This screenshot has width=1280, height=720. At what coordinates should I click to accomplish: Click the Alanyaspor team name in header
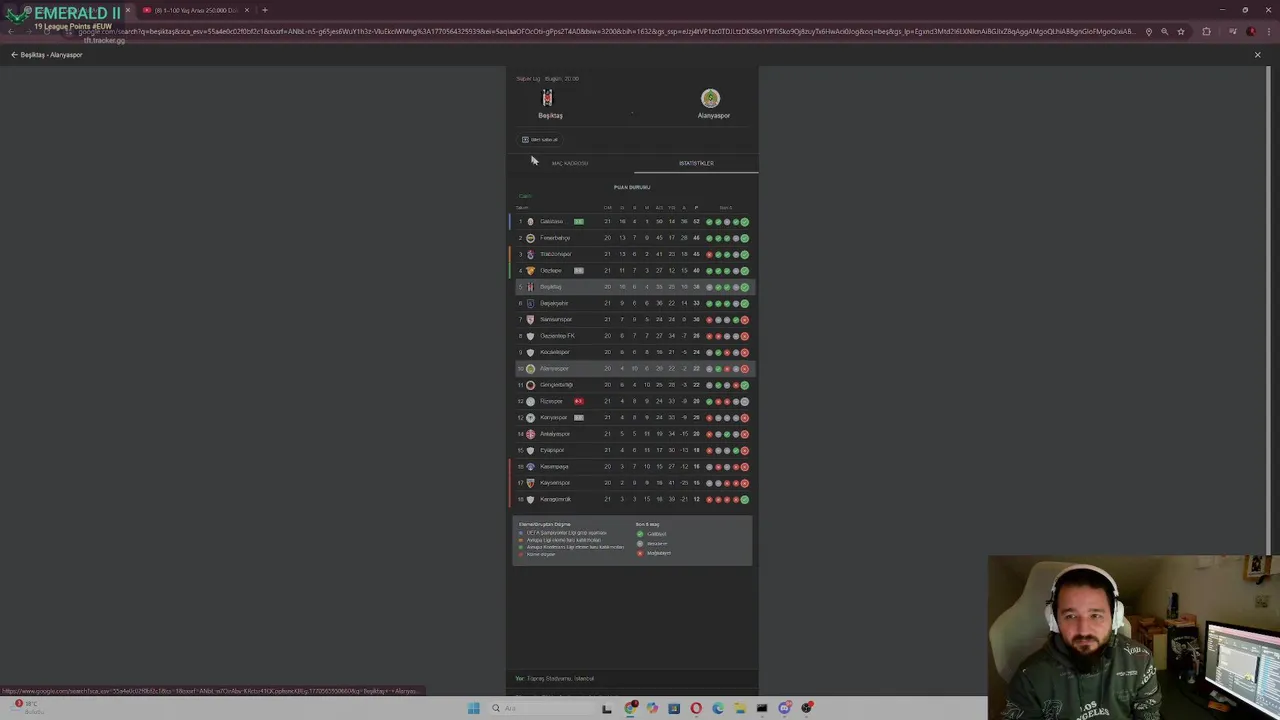click(x=714, y=115)
